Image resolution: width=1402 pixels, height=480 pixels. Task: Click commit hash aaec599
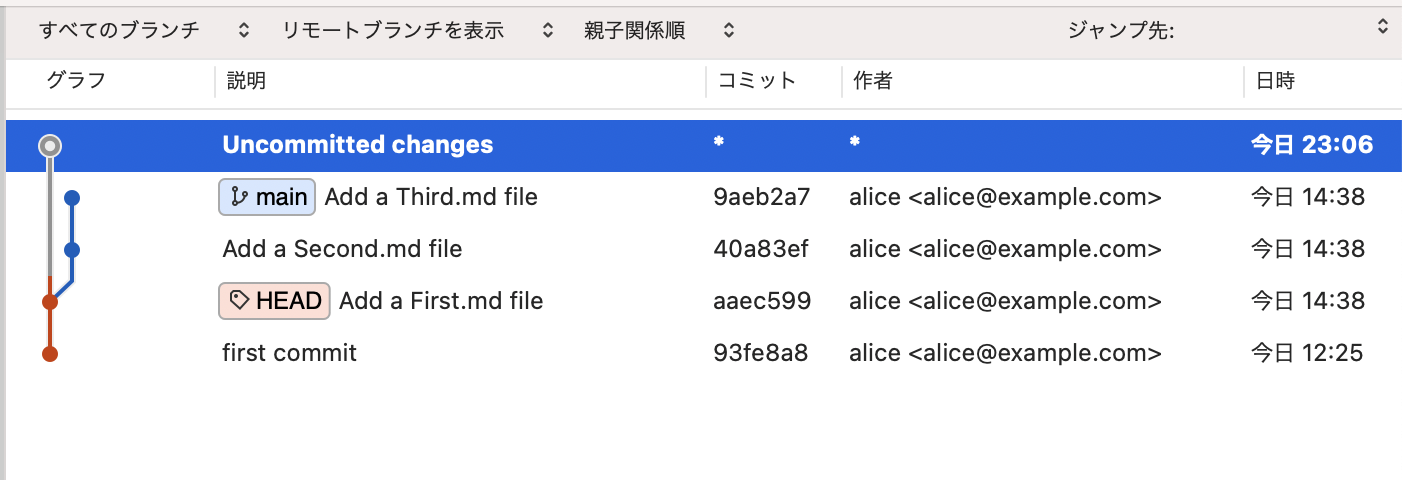click(762, 300)
